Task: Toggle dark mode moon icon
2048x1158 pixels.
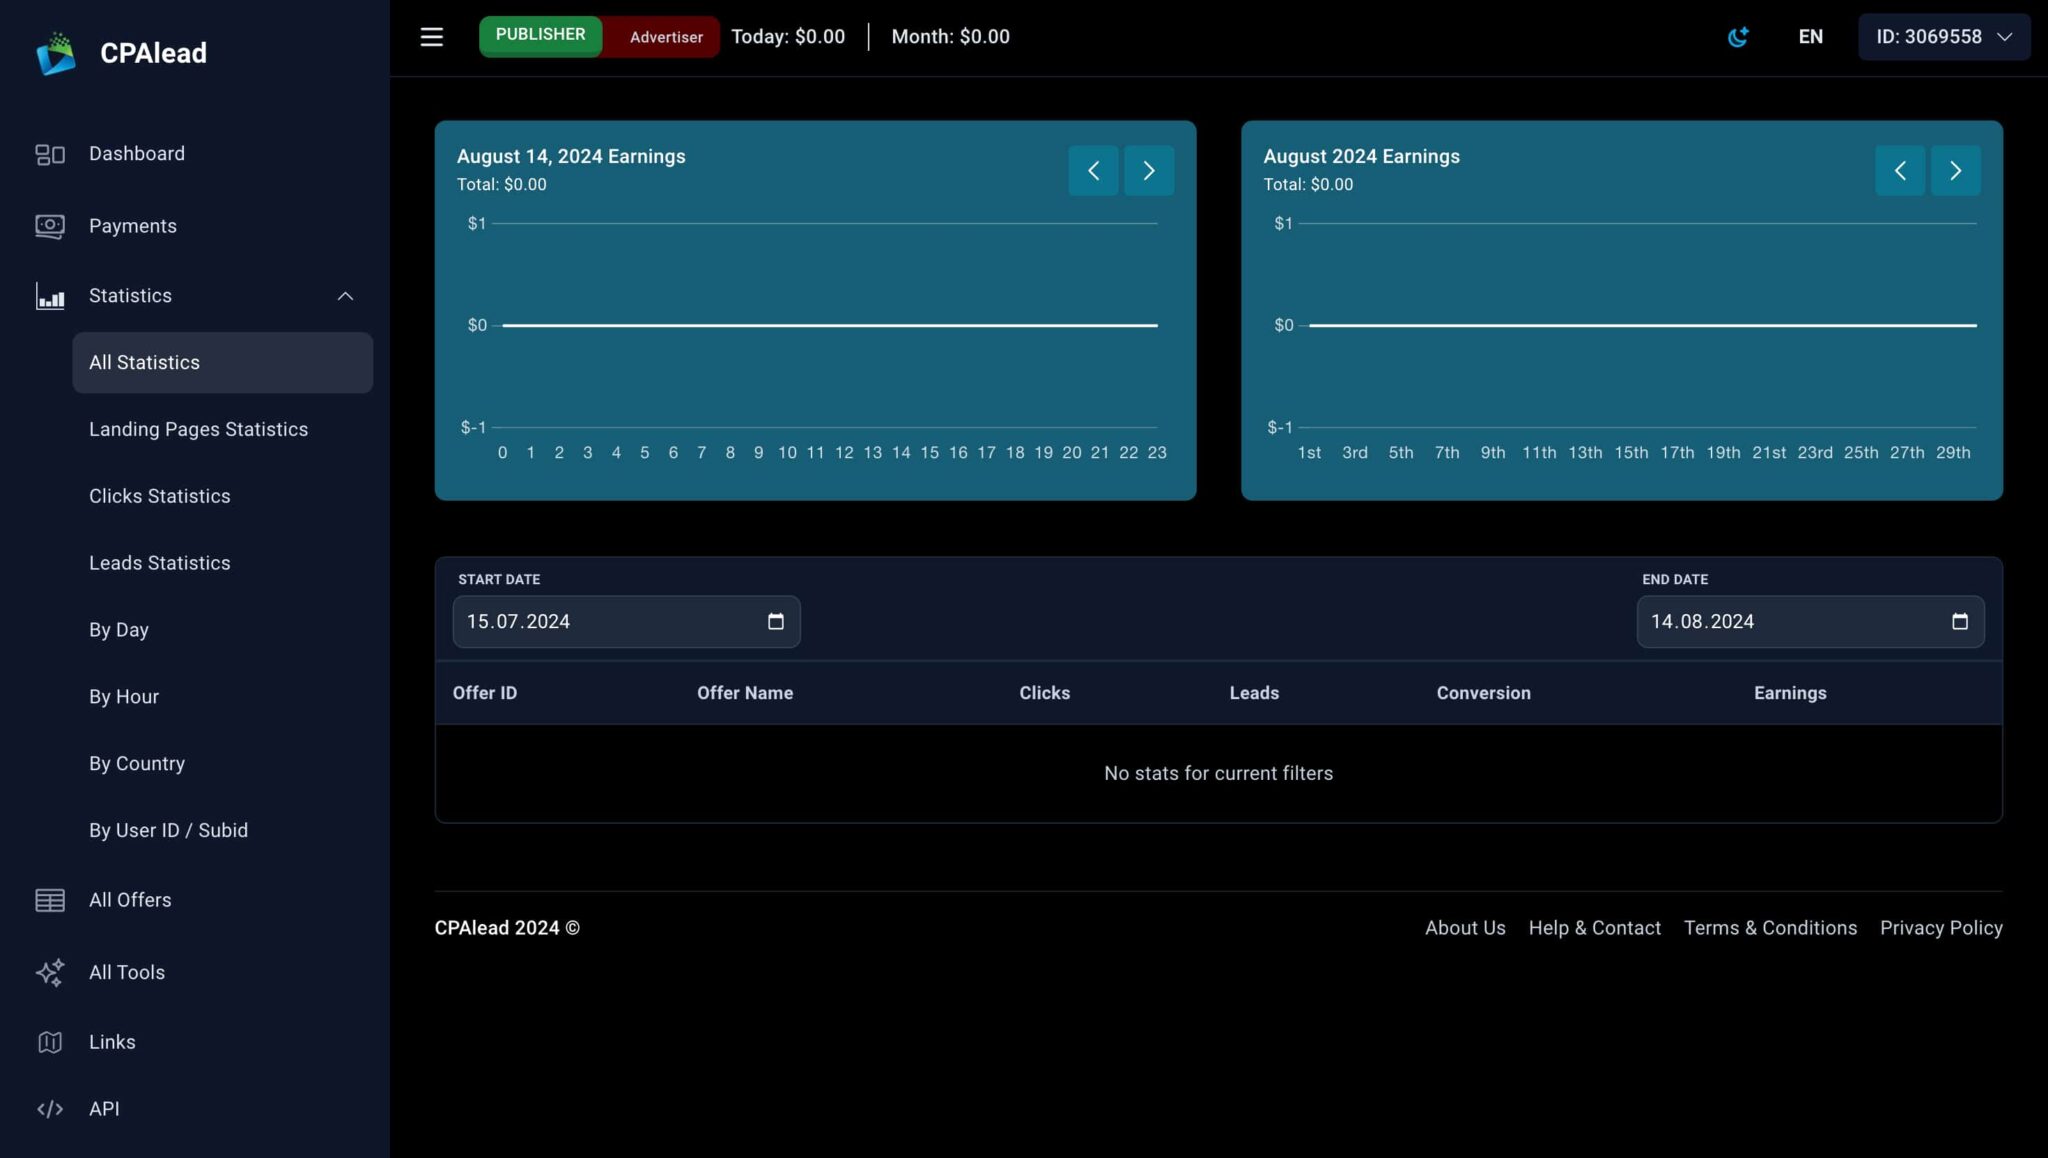Action: (1738, 37)
